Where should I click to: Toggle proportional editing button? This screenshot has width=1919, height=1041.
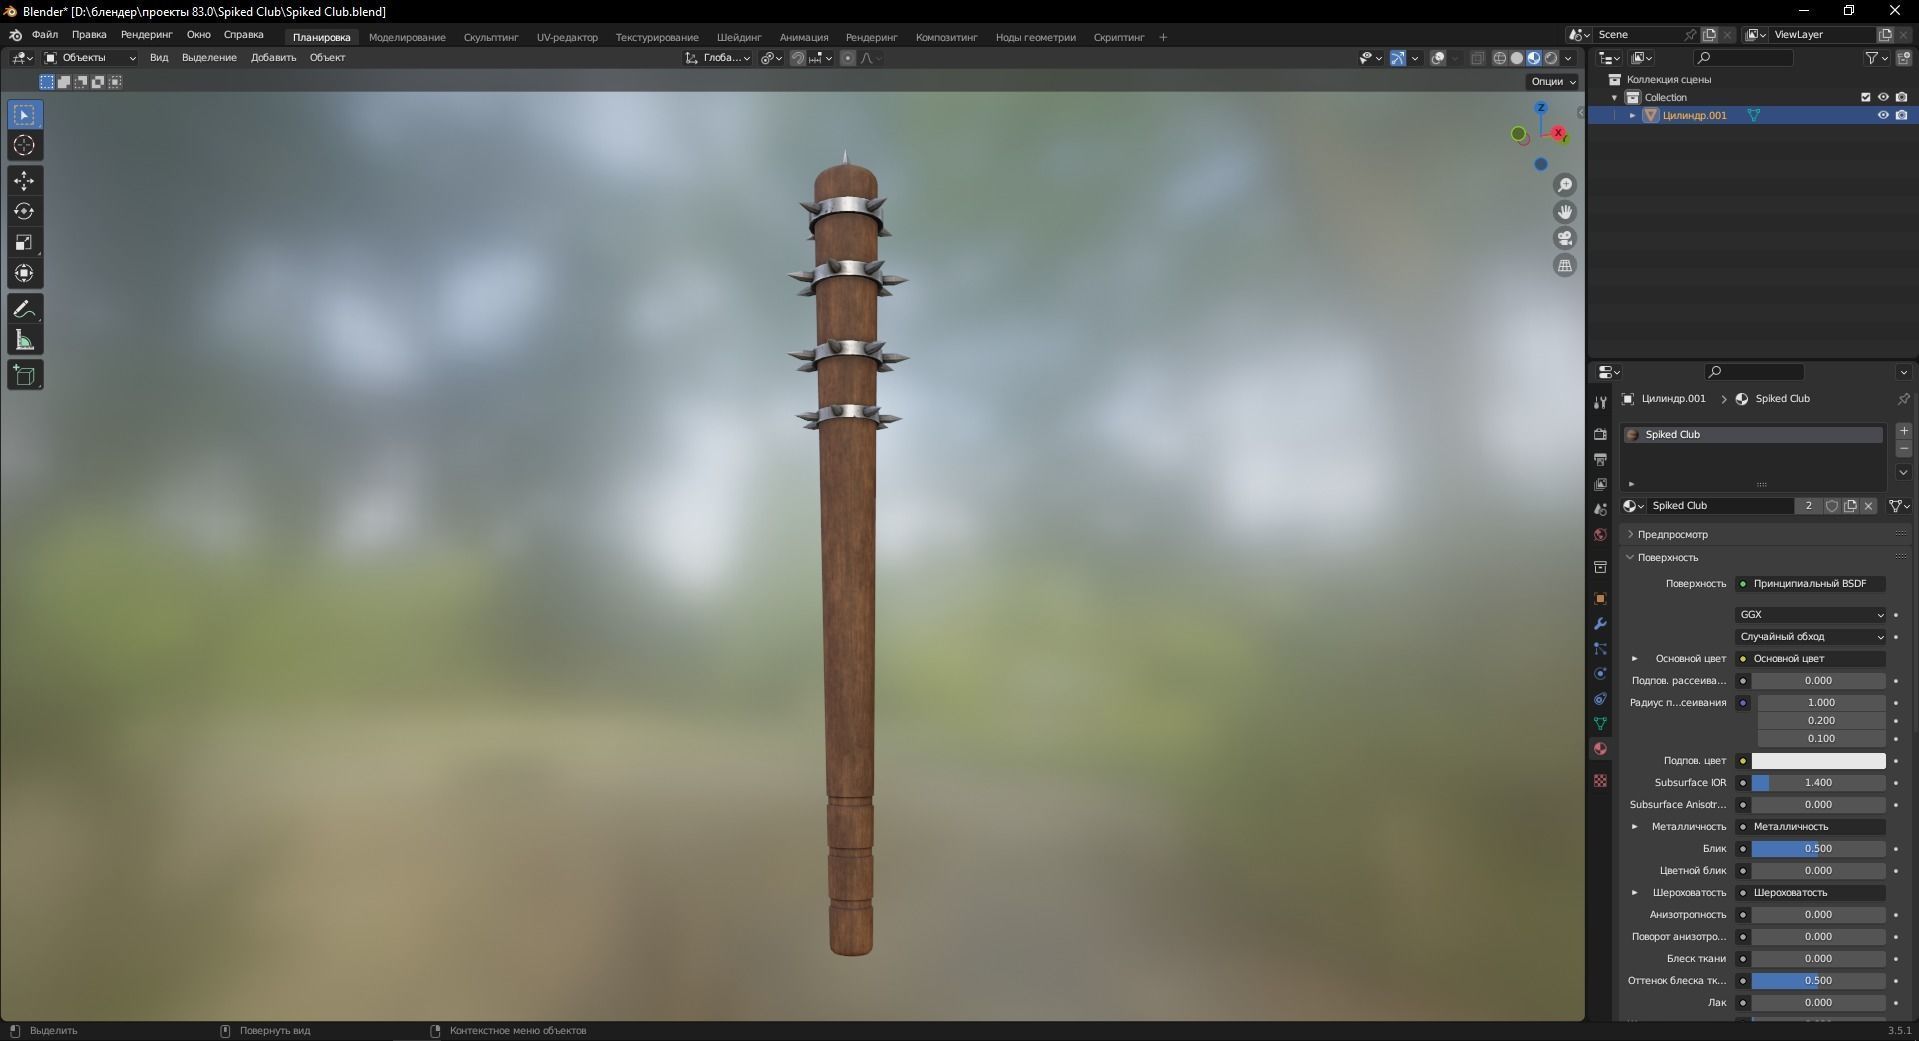point(848,58)
